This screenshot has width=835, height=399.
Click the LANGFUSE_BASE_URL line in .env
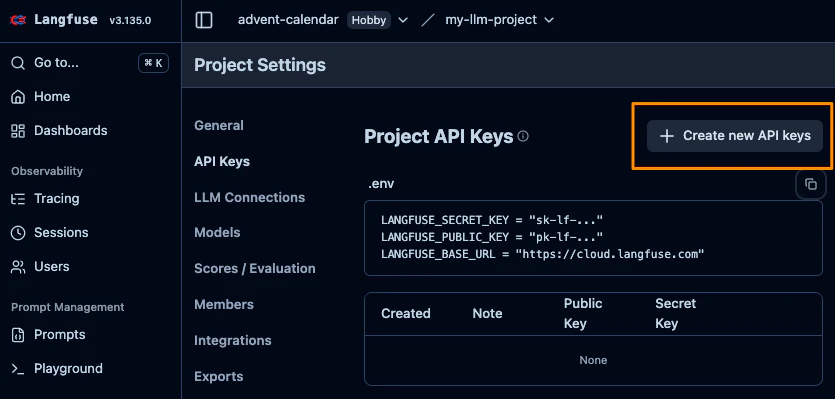pyautogui.click(x=543, y=254)
